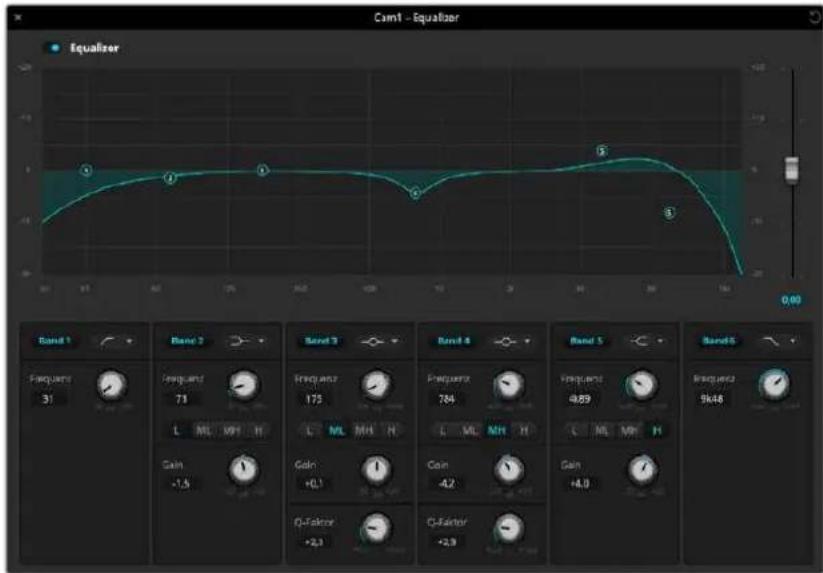Click Band 2 frequency field showing 73
Image resolution: width=823 pixels, height=573 pixels.
(x=182, y=399)
